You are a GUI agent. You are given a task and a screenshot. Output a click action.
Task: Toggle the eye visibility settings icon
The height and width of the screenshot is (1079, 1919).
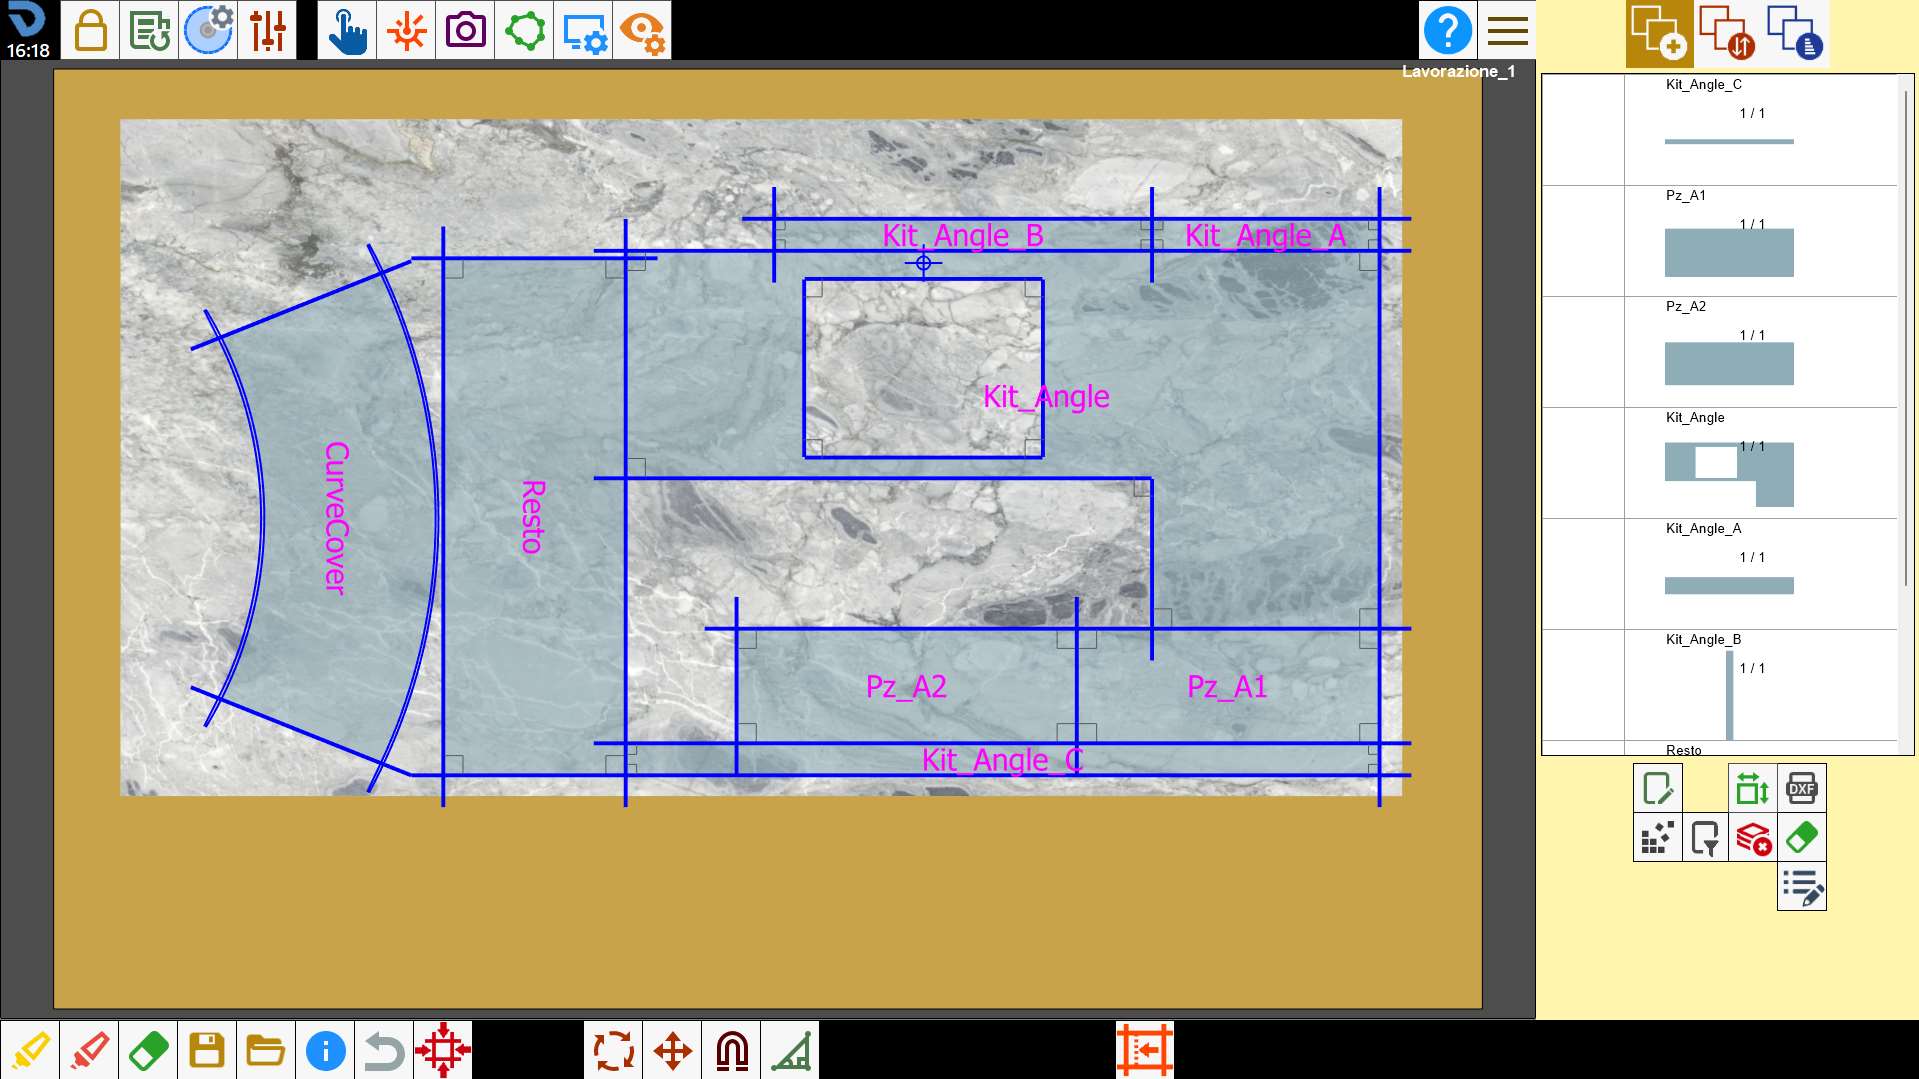click(642, 30)
